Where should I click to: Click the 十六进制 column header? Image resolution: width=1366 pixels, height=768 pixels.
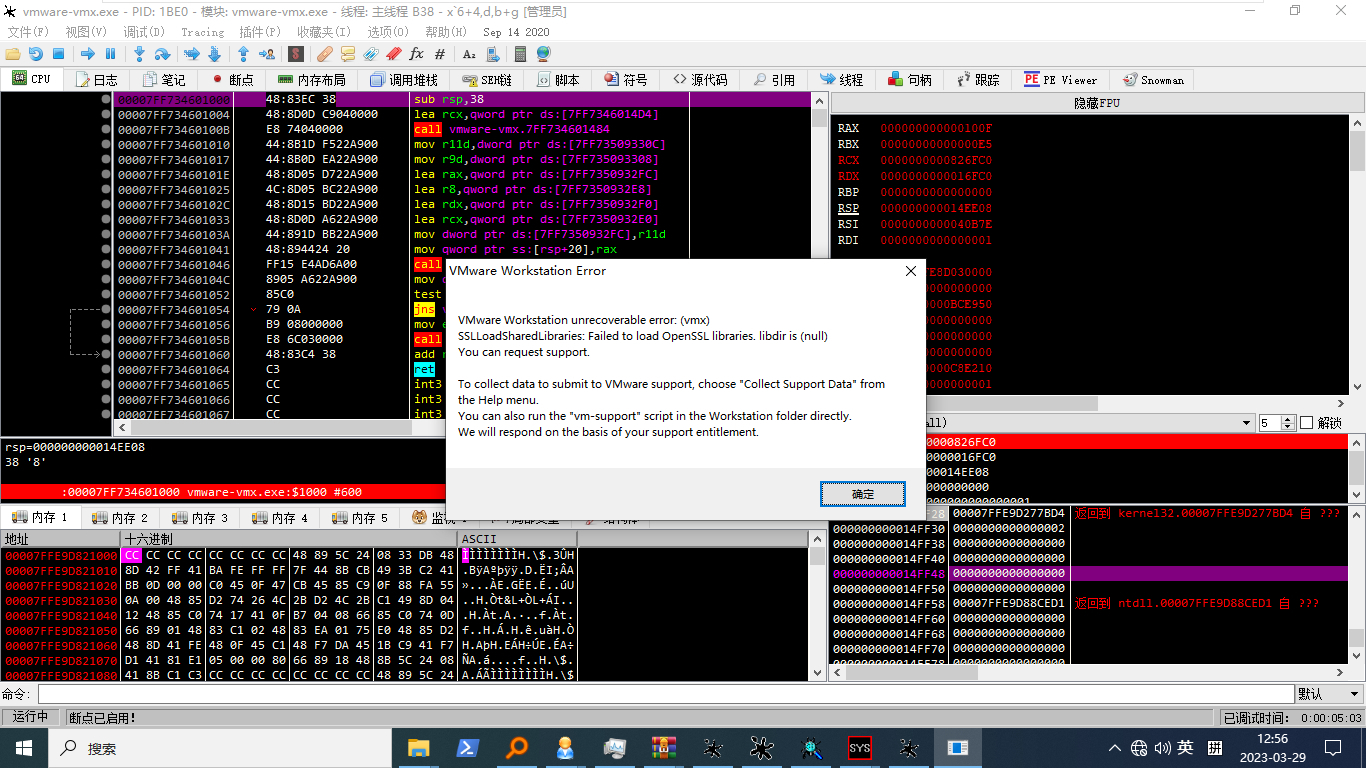point(288,539)
